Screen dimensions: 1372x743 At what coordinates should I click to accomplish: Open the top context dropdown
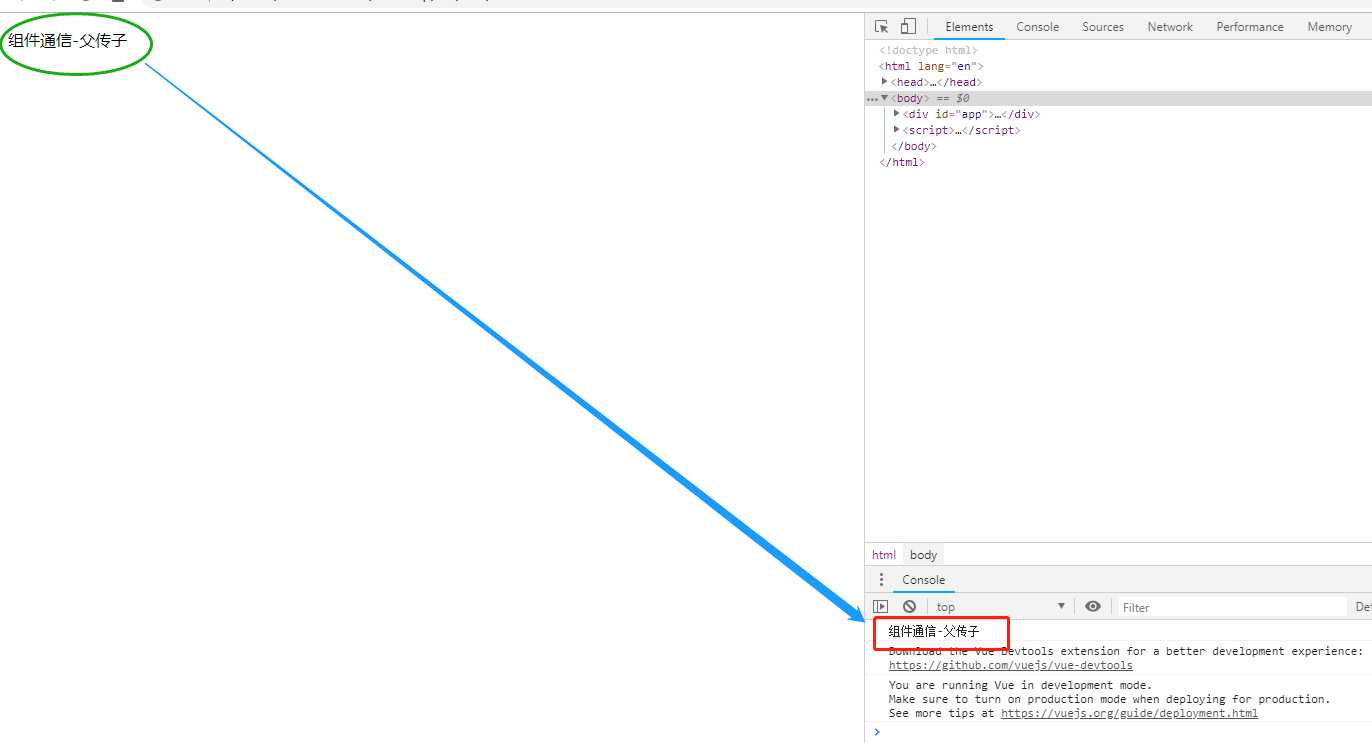tap(1001, 607)
